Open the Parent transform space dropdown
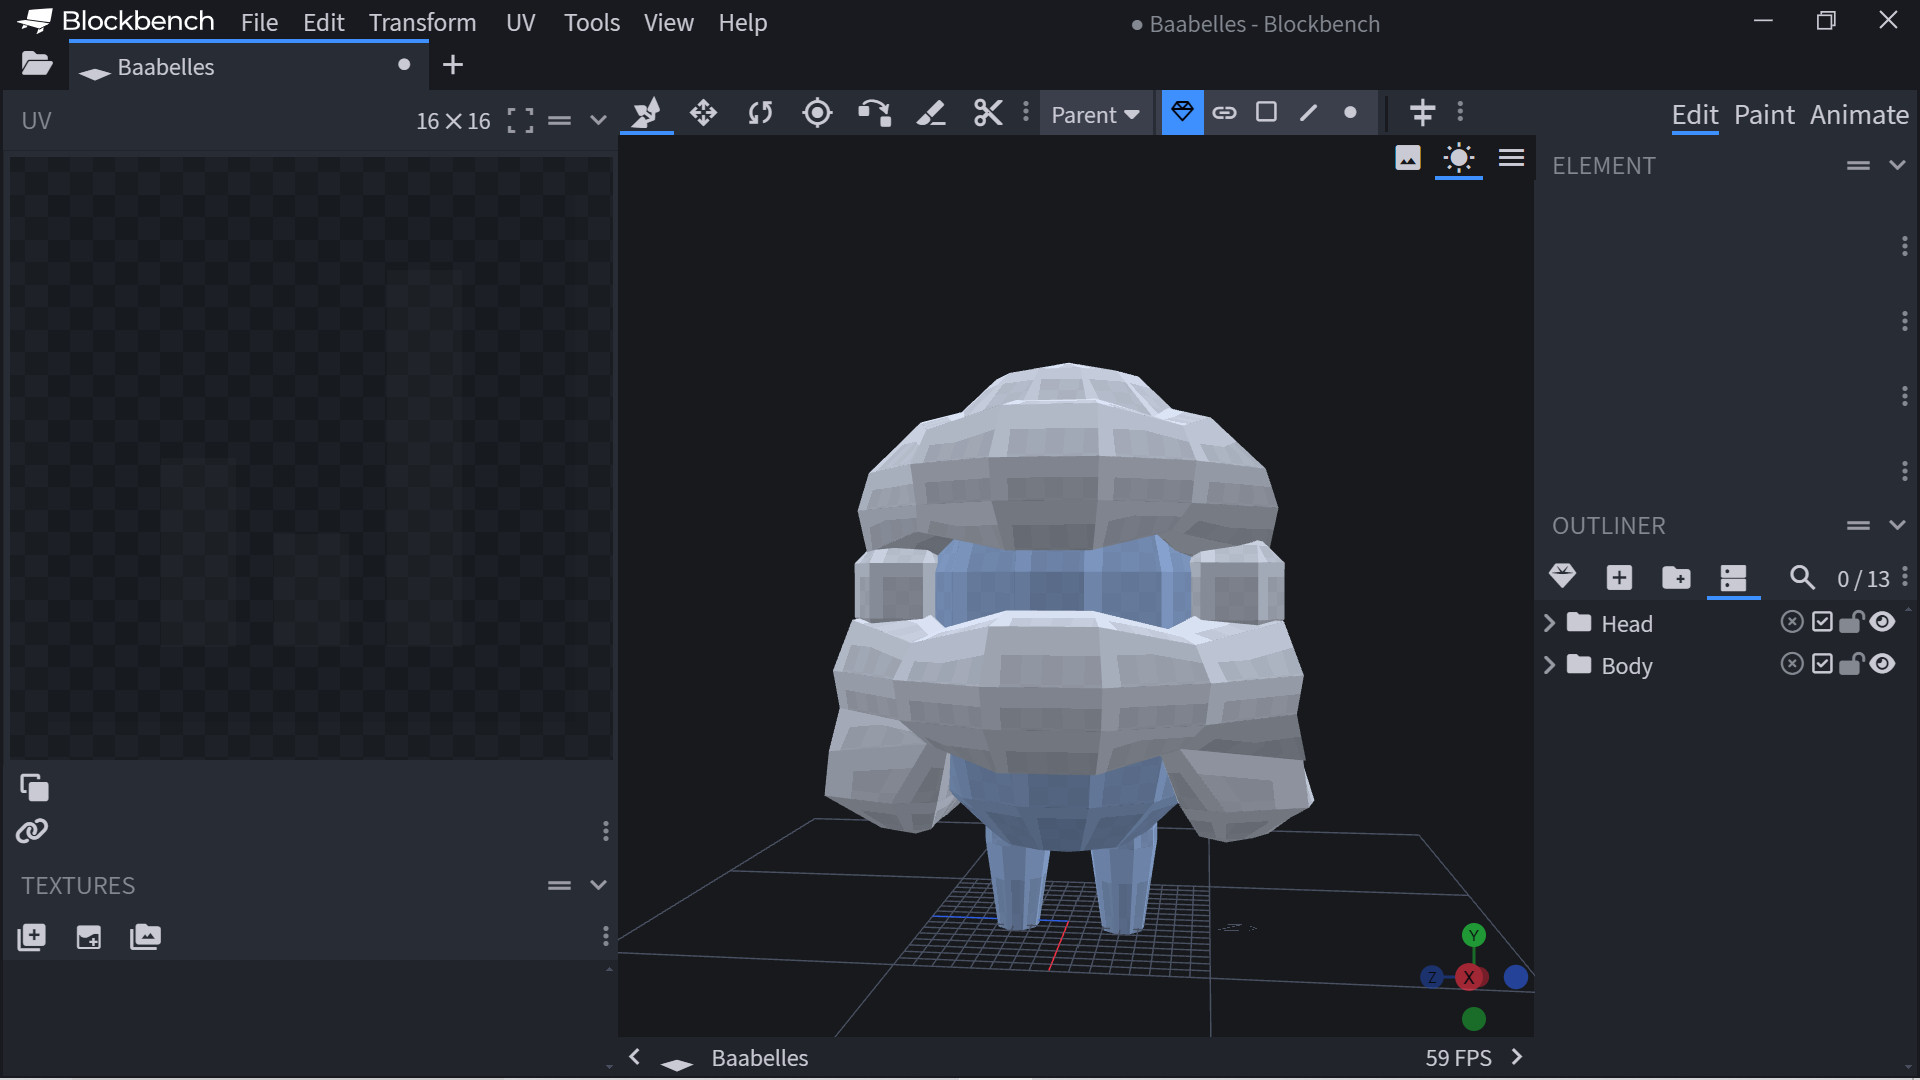The width and height of the screenshot is (1920, 1080). [x=1096, y=115]
